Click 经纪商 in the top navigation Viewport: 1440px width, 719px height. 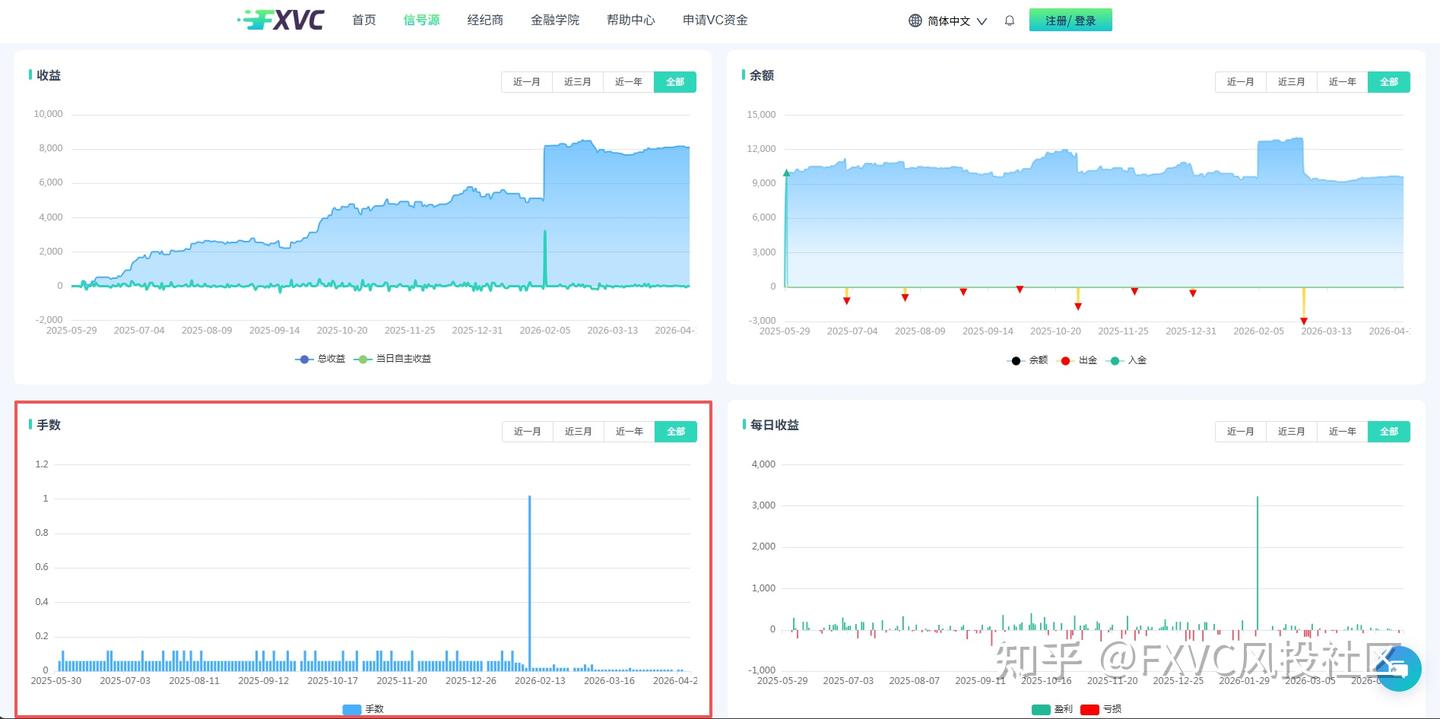click(x=485, y=19)
